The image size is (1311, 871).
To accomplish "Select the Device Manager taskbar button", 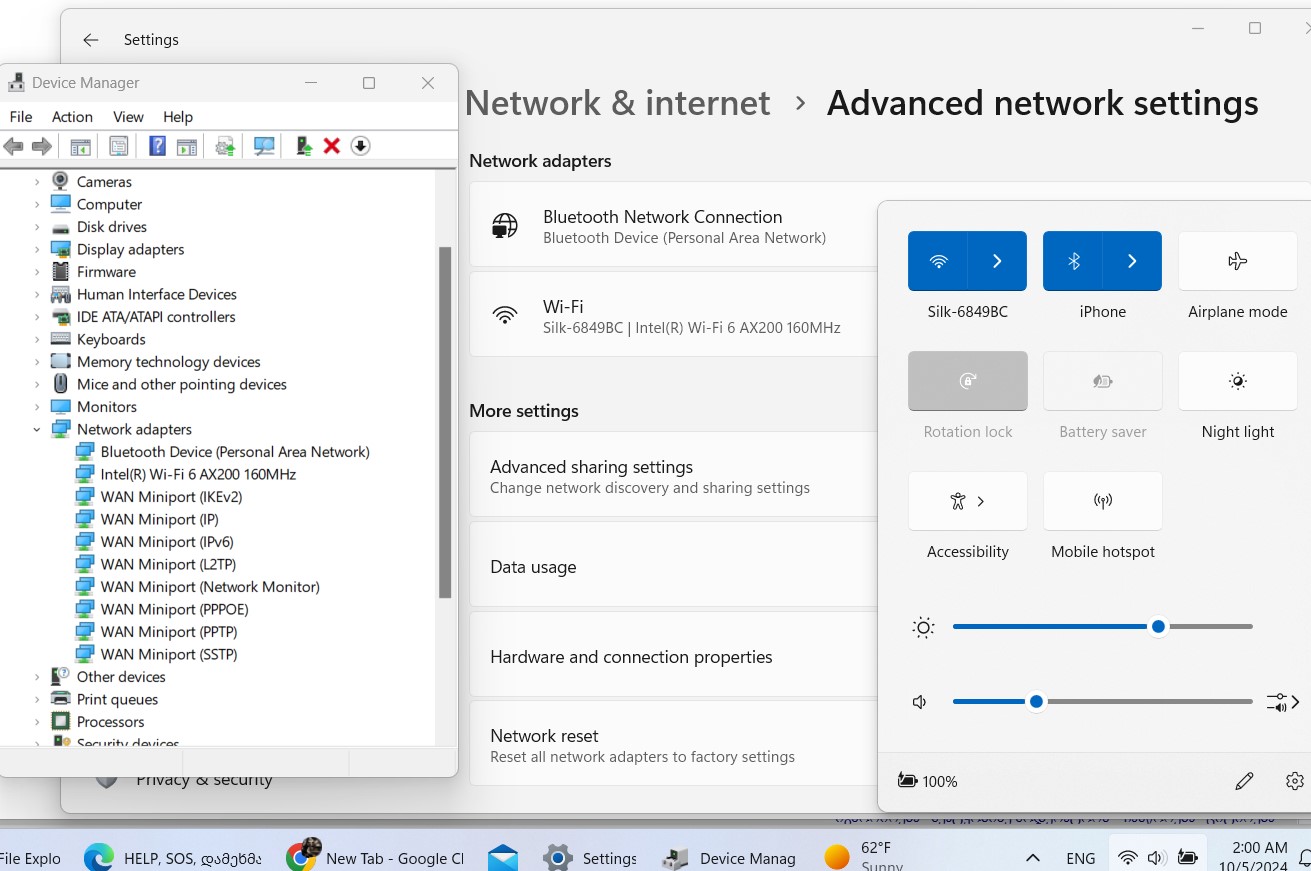I will coord(728,857).
